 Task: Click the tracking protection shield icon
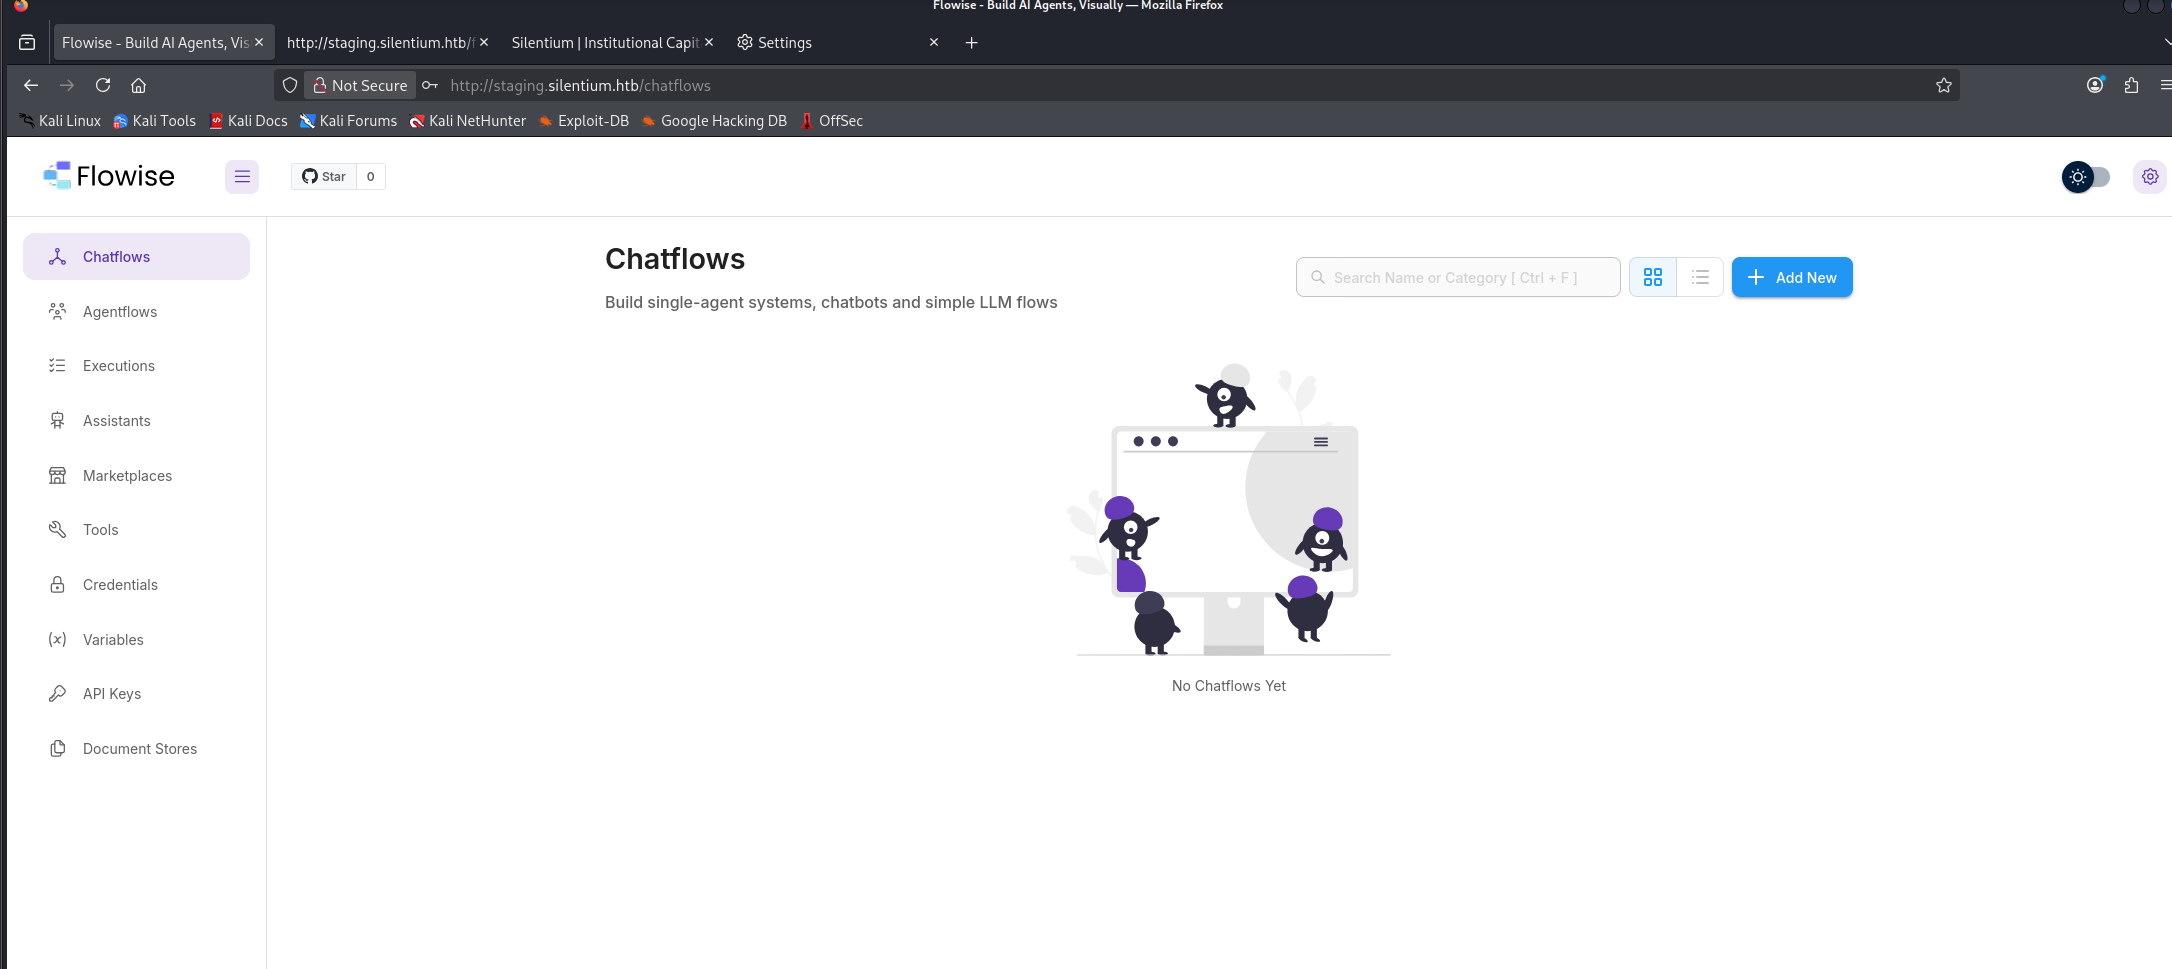[x=290, y=85]
